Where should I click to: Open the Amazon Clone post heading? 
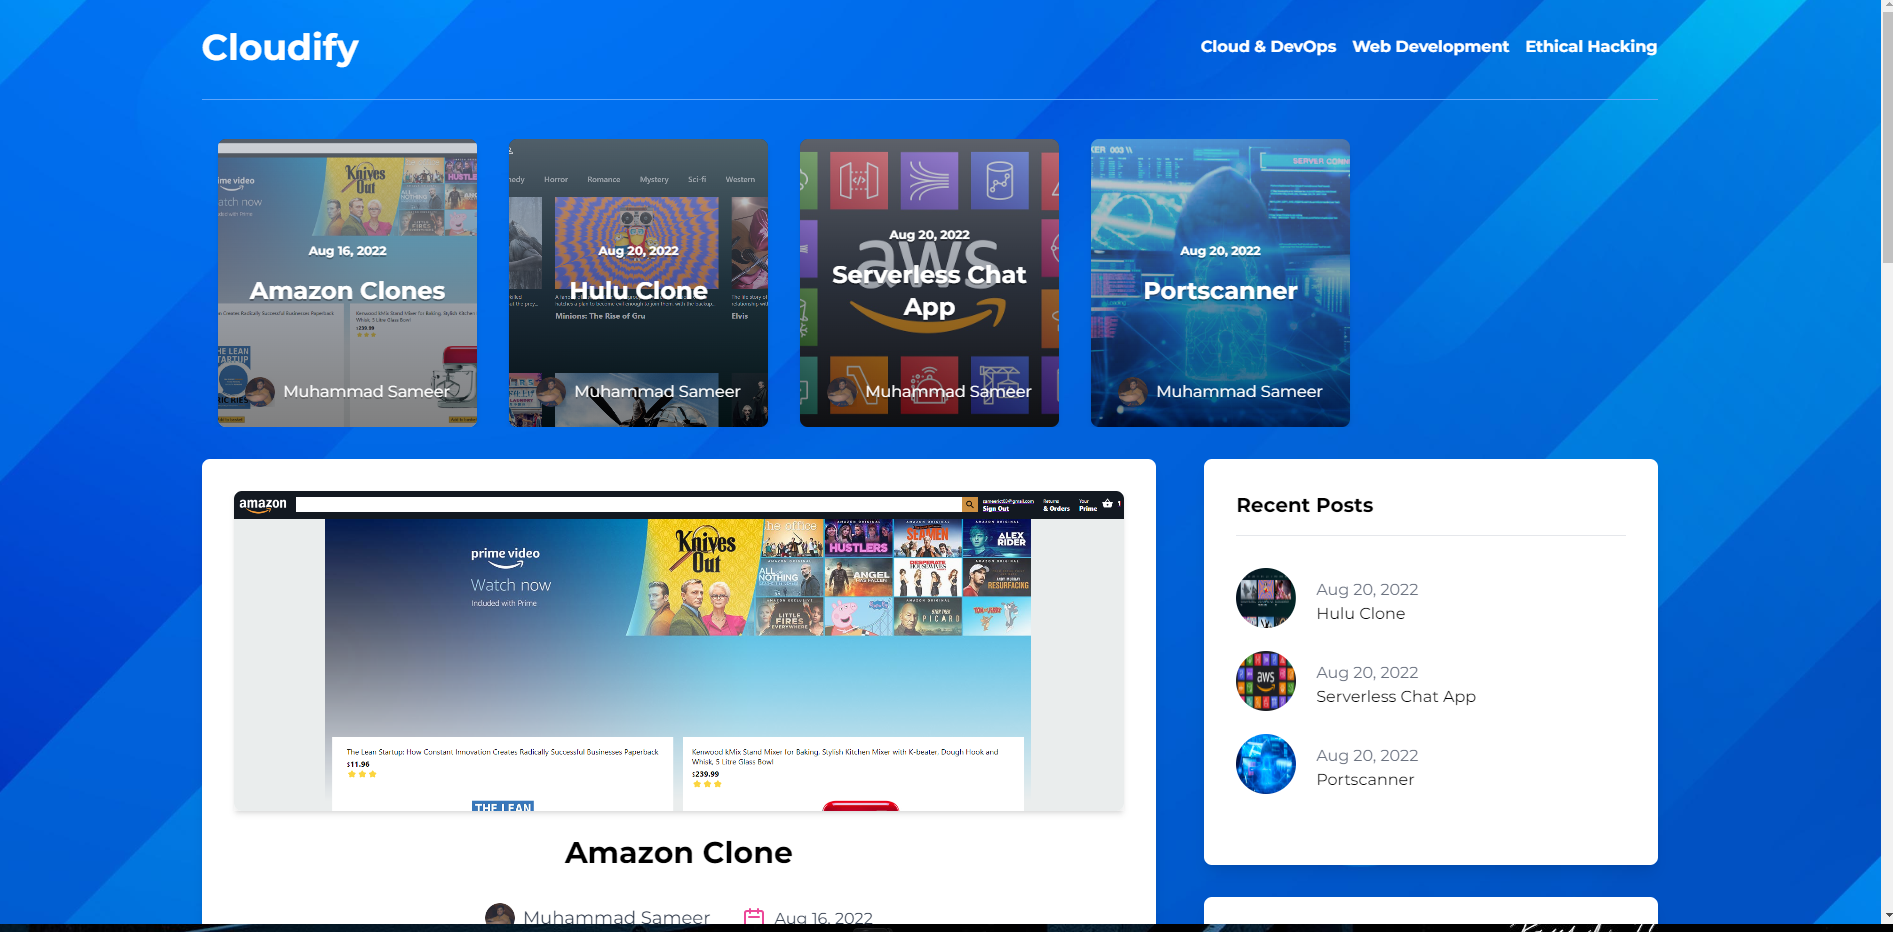[x=679, y=852]
